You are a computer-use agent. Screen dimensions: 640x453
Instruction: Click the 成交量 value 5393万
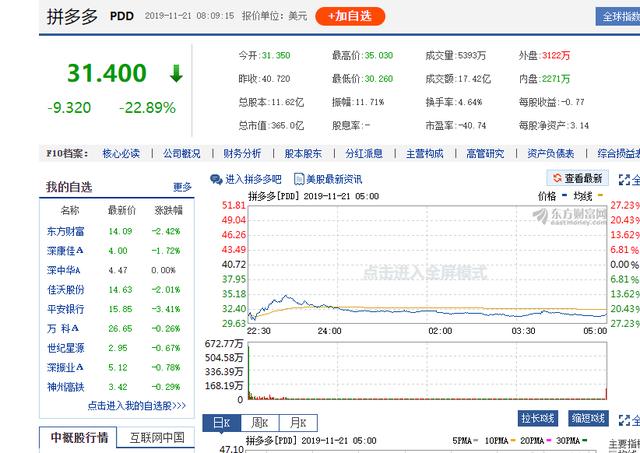point(472,56)
